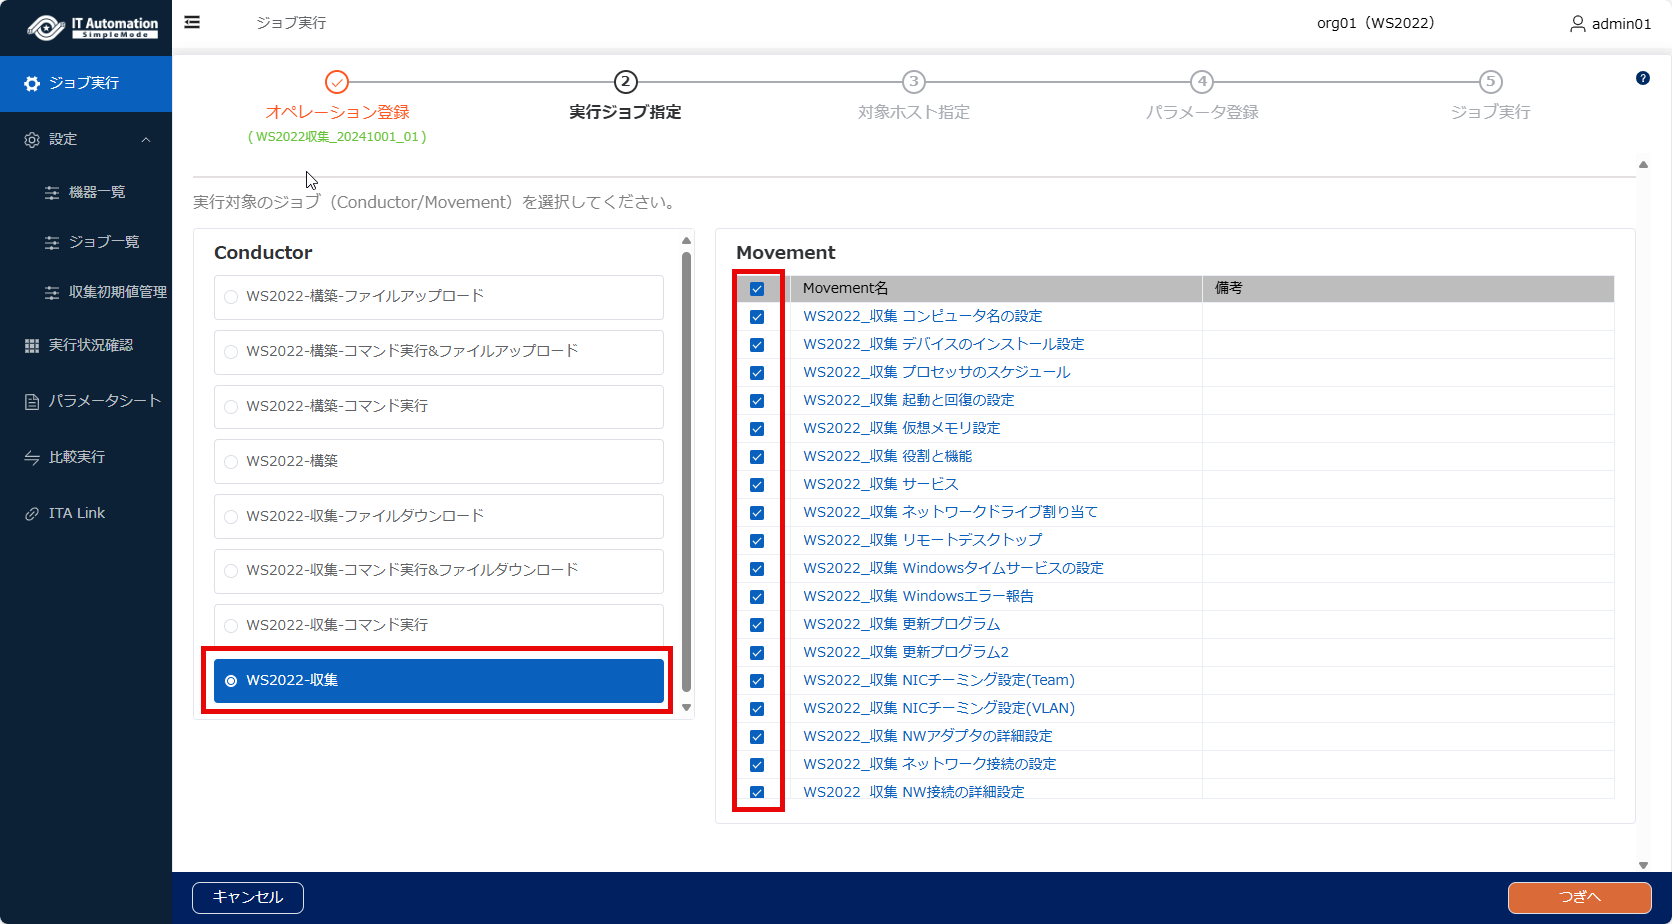The height and width of the screenshot is (924, 1672).
Task: Click the キャンセル button
Action: 248,897
